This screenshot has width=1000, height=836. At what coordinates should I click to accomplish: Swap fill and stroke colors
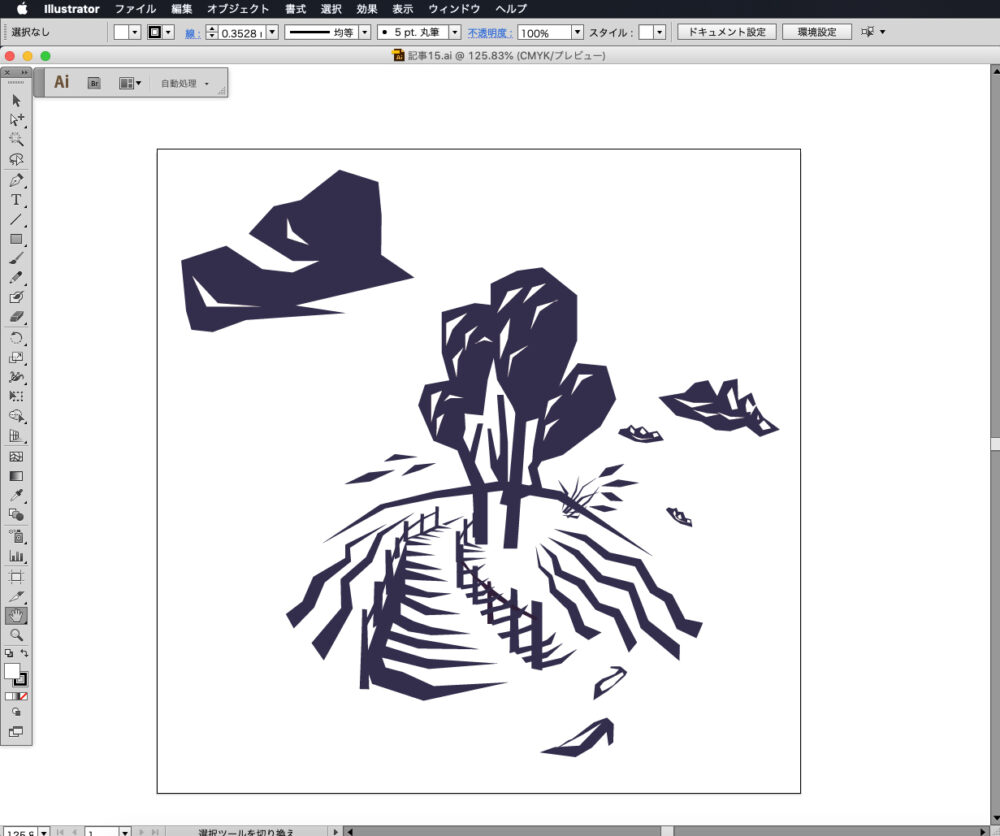click(x=25, y=653)
